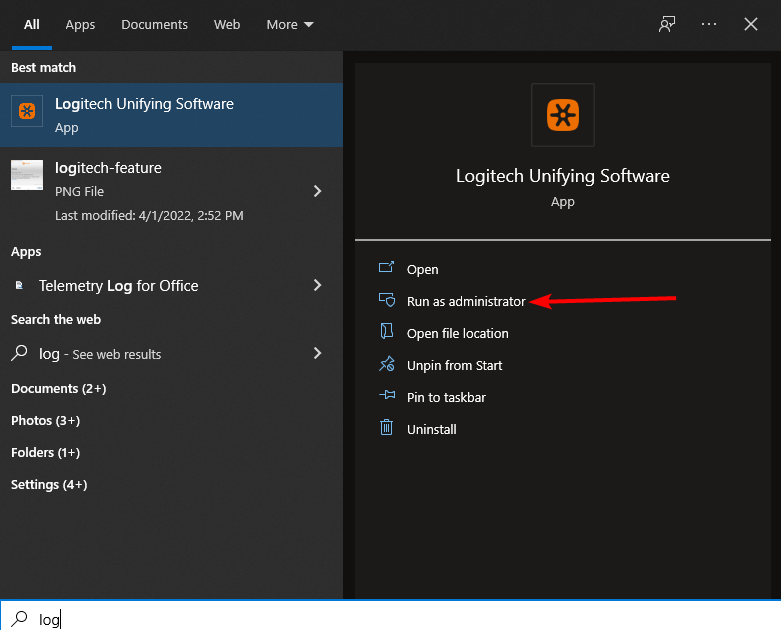The width and height of the screenshot is (781, 630).
Task: Click the Uninstall trash icon
Action: [387, 429]
